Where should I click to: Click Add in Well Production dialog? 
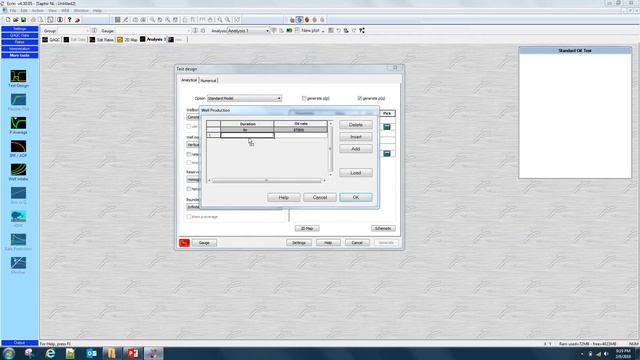(x=356, y=149)
